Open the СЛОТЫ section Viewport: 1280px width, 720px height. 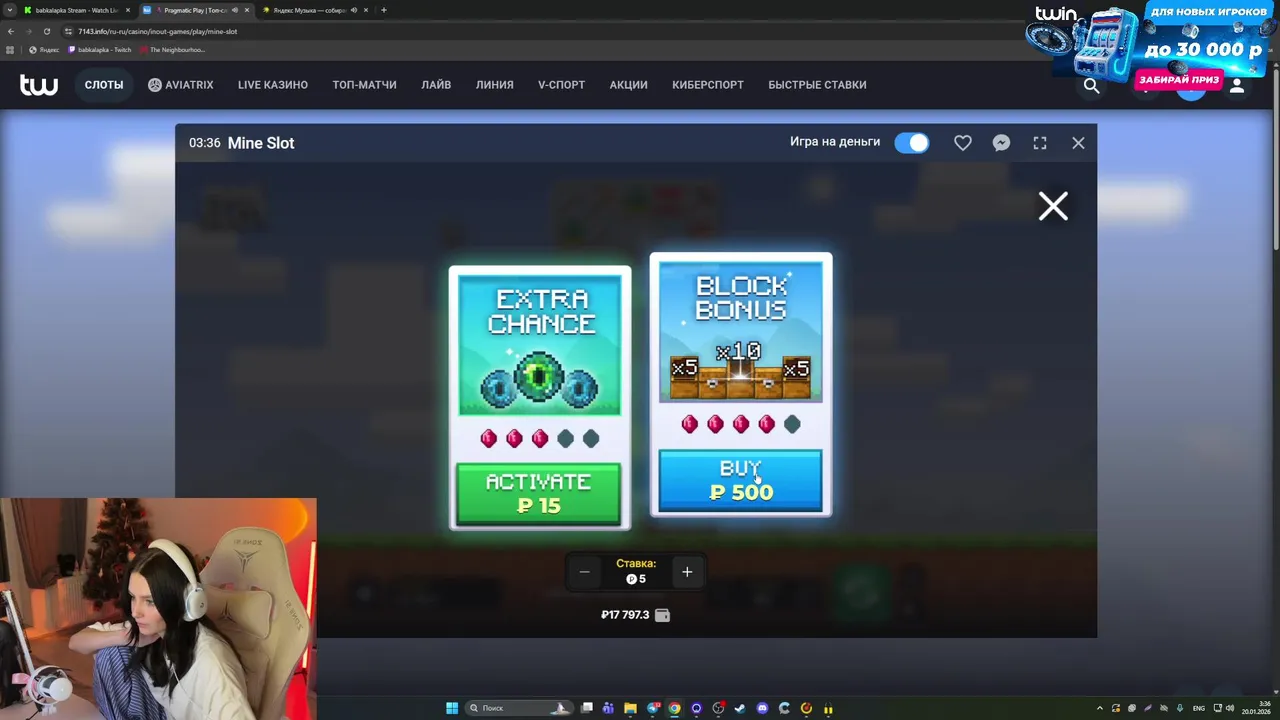104,85
